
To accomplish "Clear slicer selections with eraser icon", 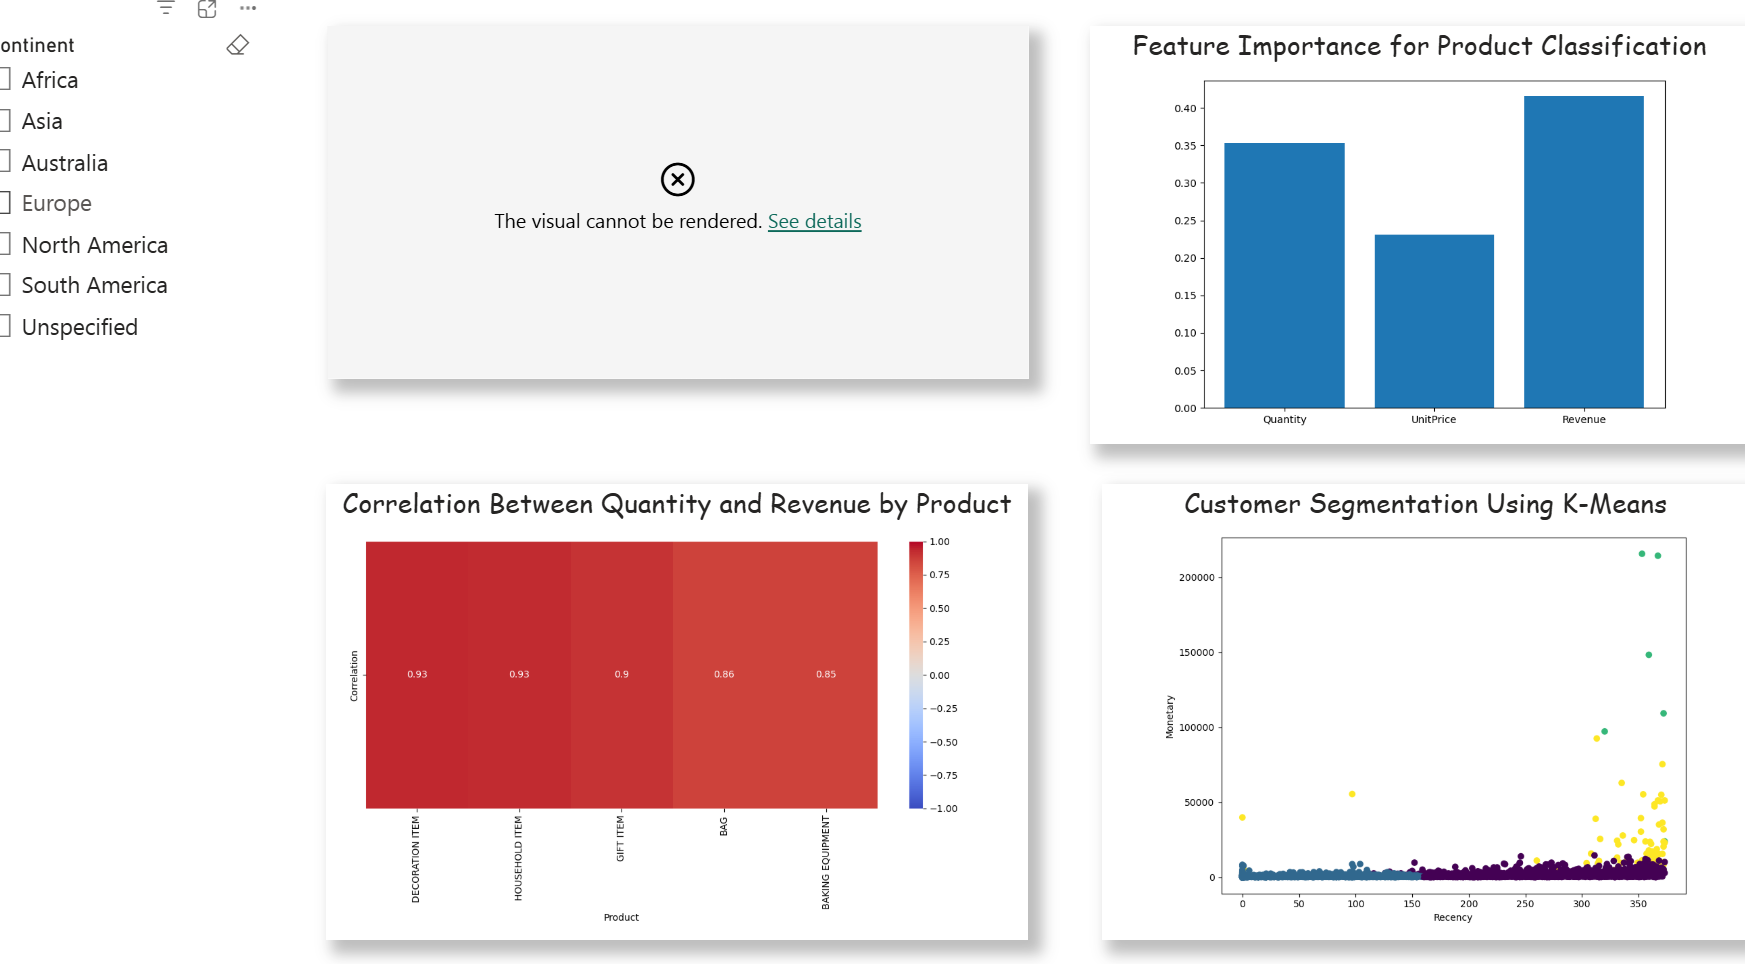I will (237, 45).
